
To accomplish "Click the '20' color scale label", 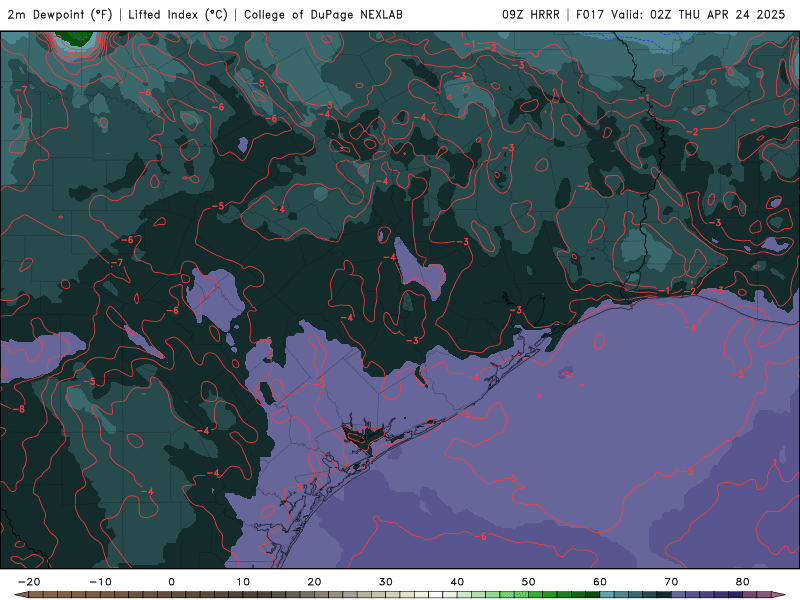I will pyautogui.click(x=314, y=582).
